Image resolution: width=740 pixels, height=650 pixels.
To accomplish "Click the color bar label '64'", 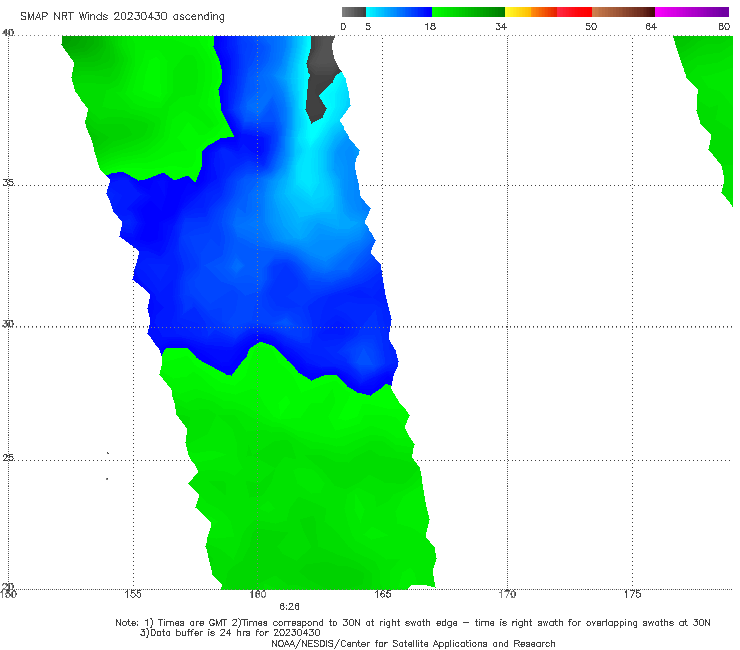I will click(x=651, y=26).
